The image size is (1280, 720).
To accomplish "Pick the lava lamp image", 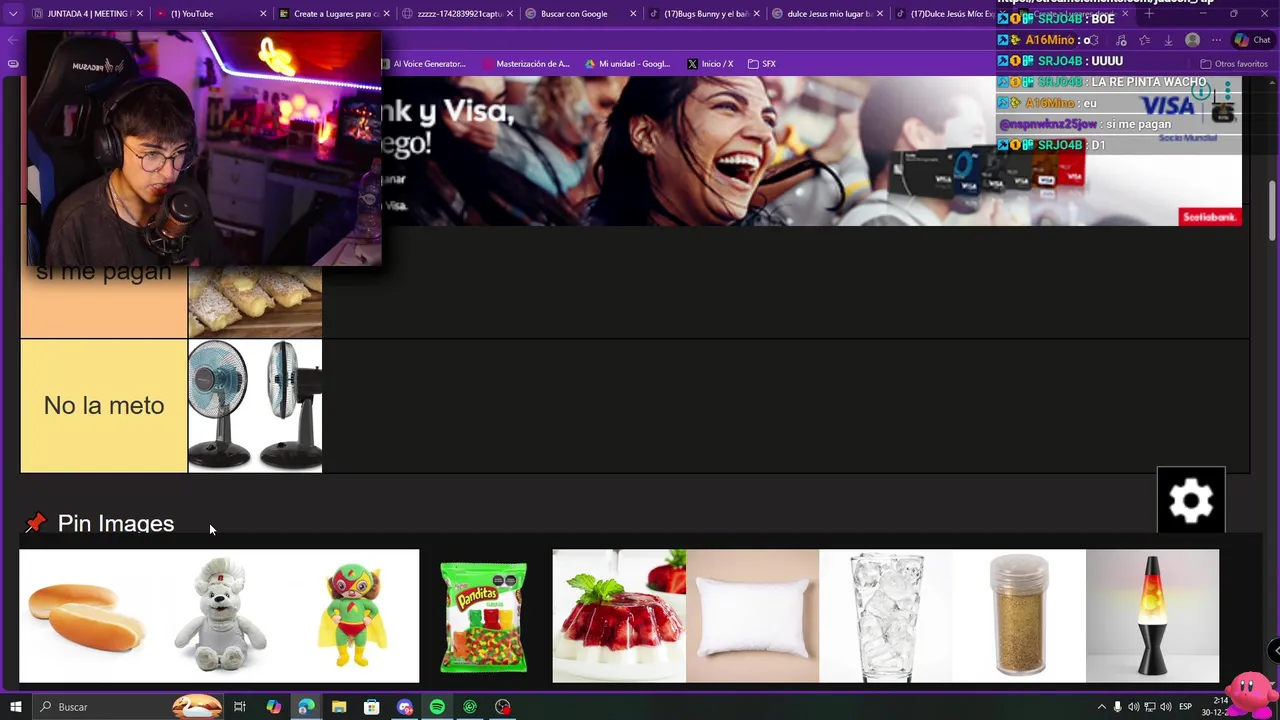I will 1152,616.
